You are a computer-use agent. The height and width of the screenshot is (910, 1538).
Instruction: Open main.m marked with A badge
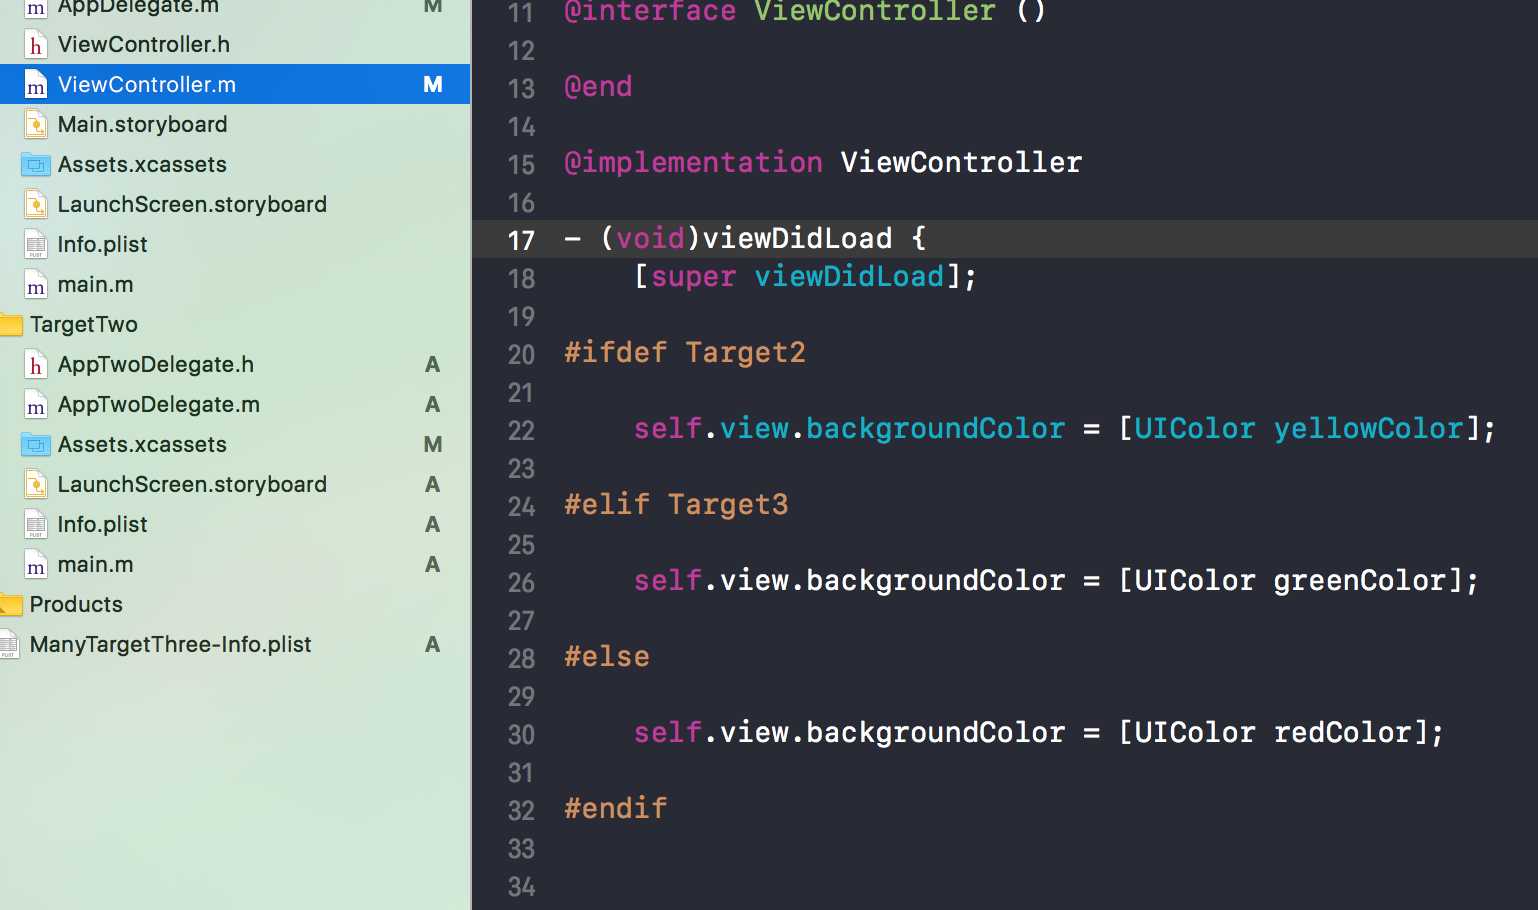pyautogui.click(x=95, y=564)
